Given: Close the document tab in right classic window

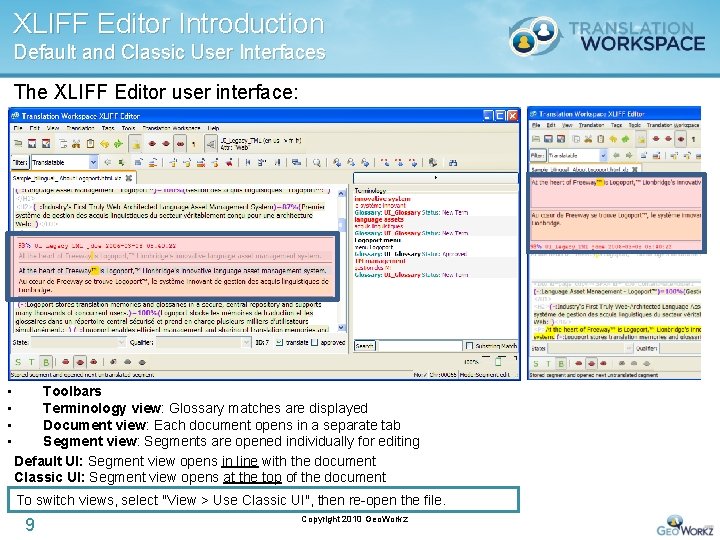Looking at the screenshot, I should coord(635,169).
